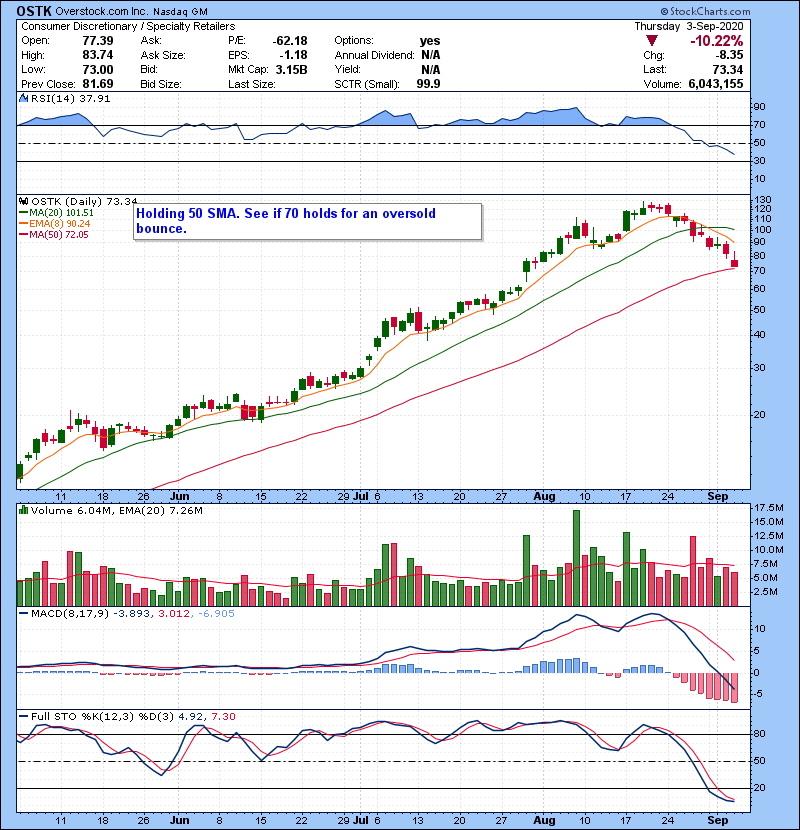Click the candlestick icon beside OSTK (Daily)

point(23,201)
